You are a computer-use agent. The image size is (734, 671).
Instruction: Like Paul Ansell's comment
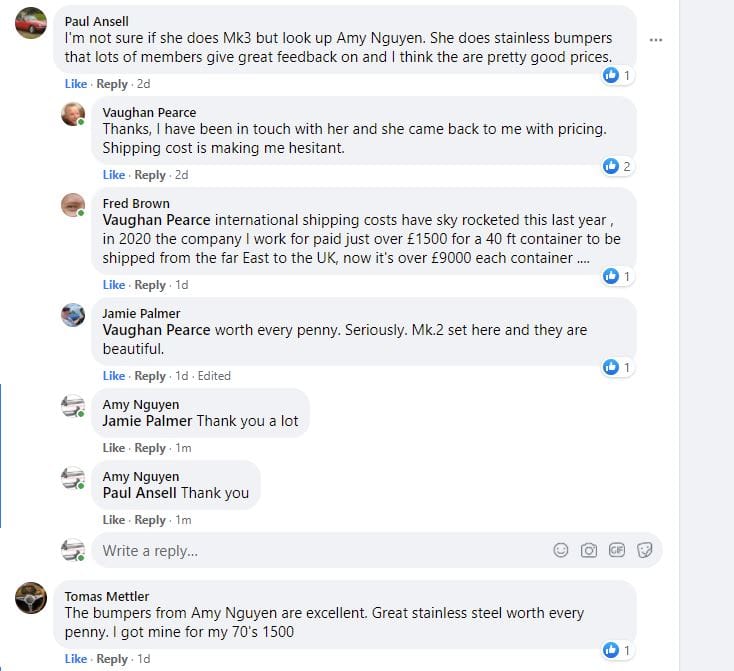(76, 84)
